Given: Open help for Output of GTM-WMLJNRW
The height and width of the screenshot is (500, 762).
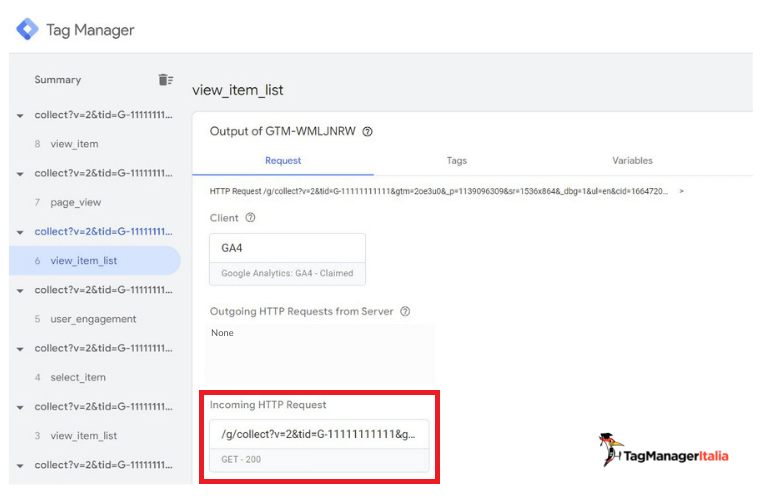Looking at the screenshot, I should coord(367,132).
